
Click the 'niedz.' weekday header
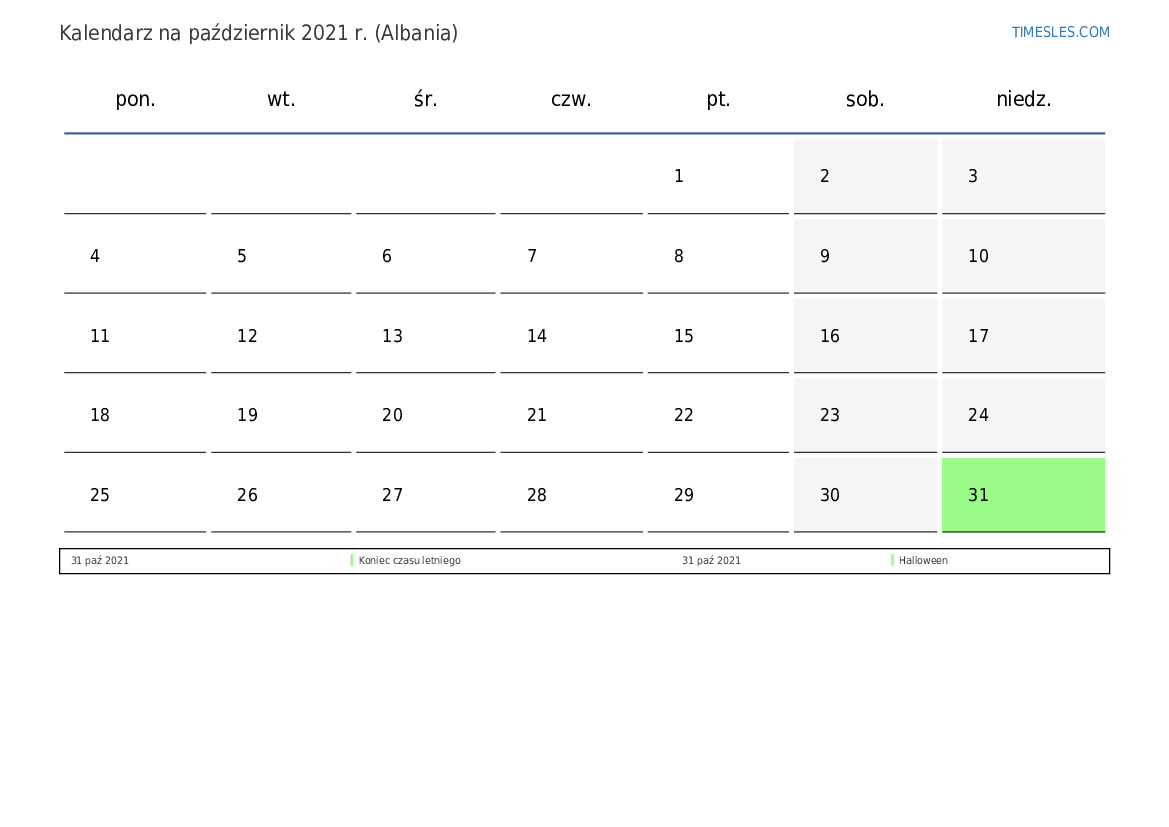tap(1023, 100)
